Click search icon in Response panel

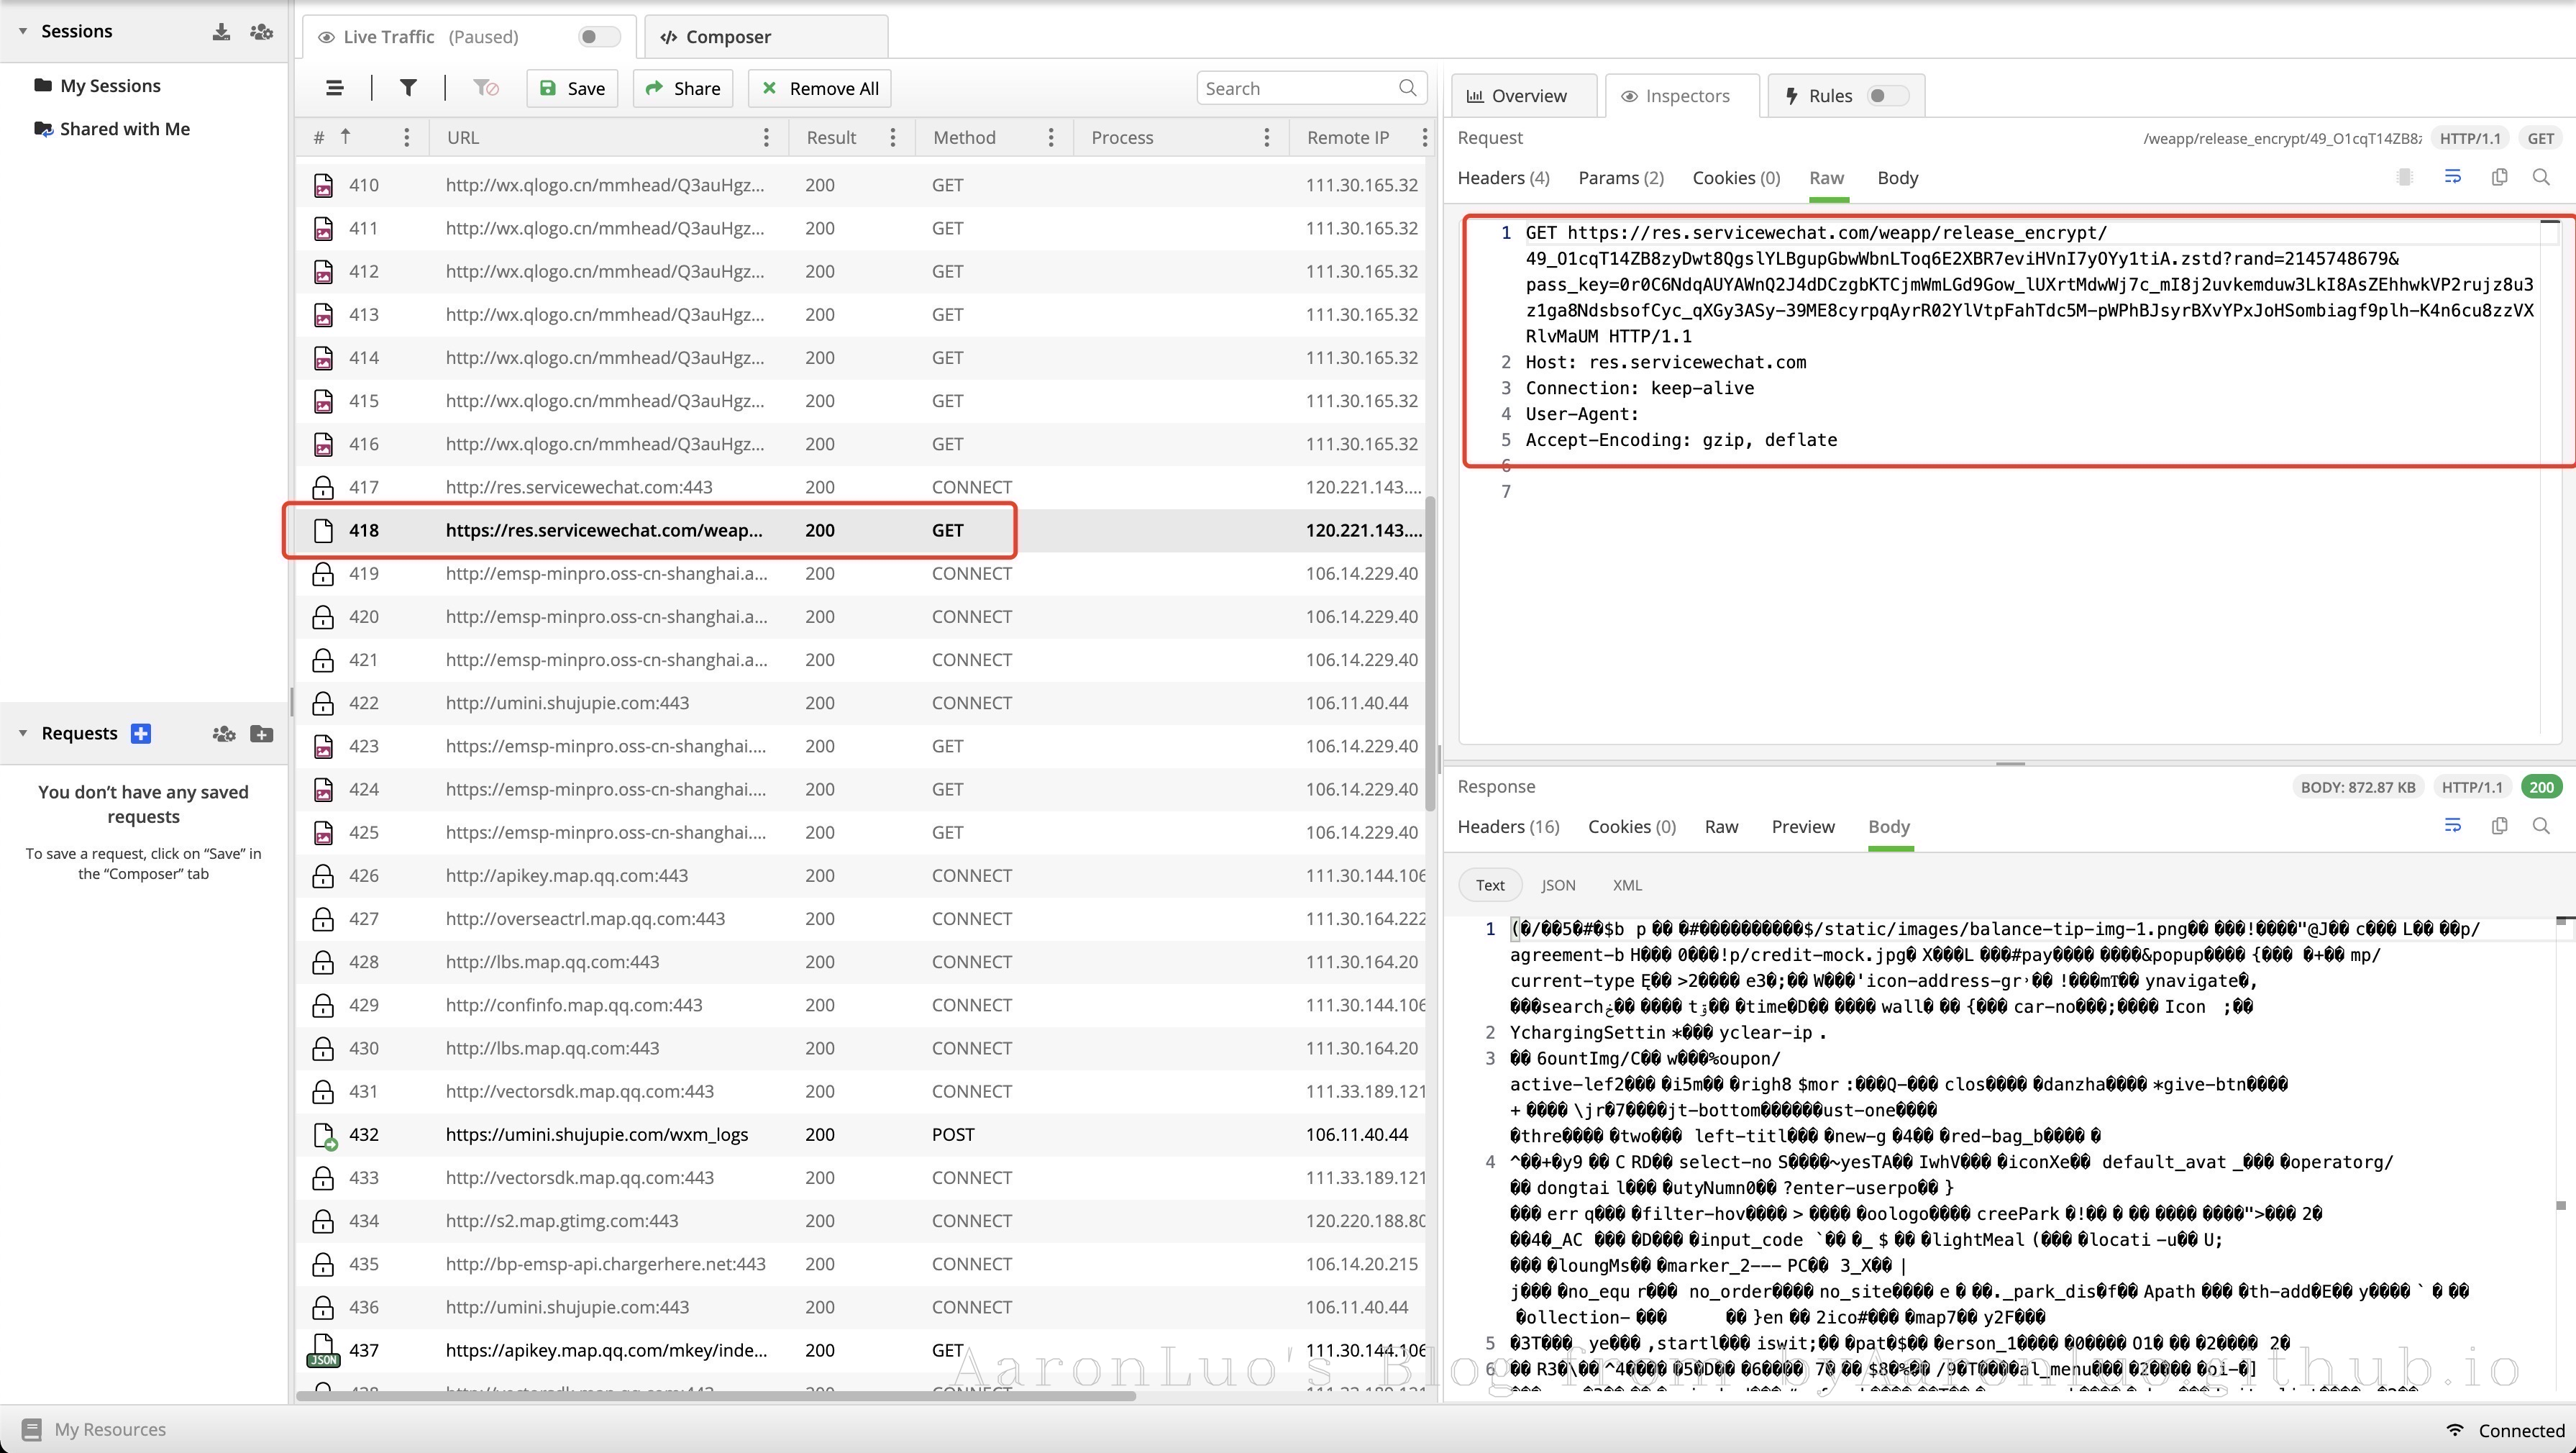click(x=2541, y=826)
